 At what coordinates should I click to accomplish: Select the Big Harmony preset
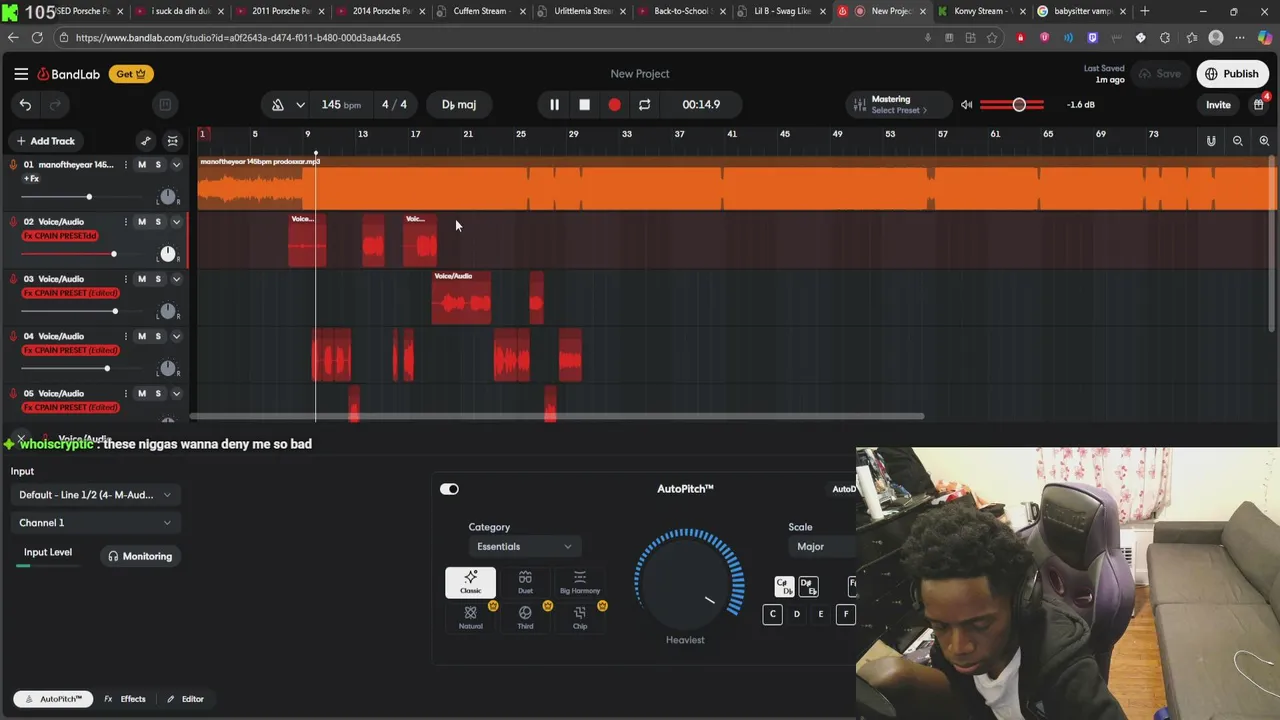[580, 583]
